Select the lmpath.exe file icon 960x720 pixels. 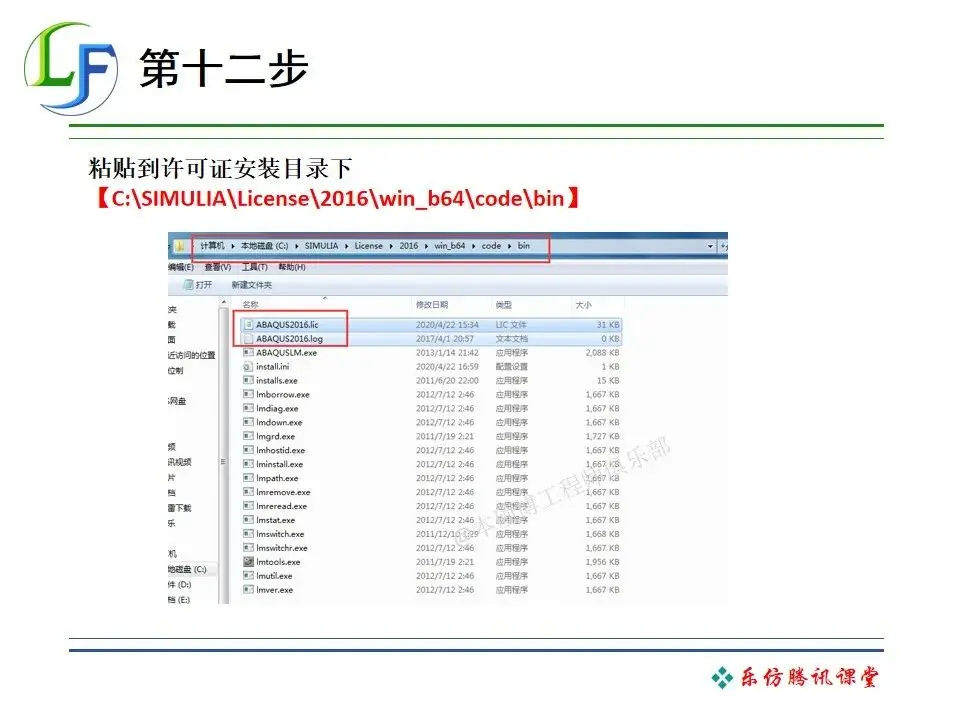248,478
